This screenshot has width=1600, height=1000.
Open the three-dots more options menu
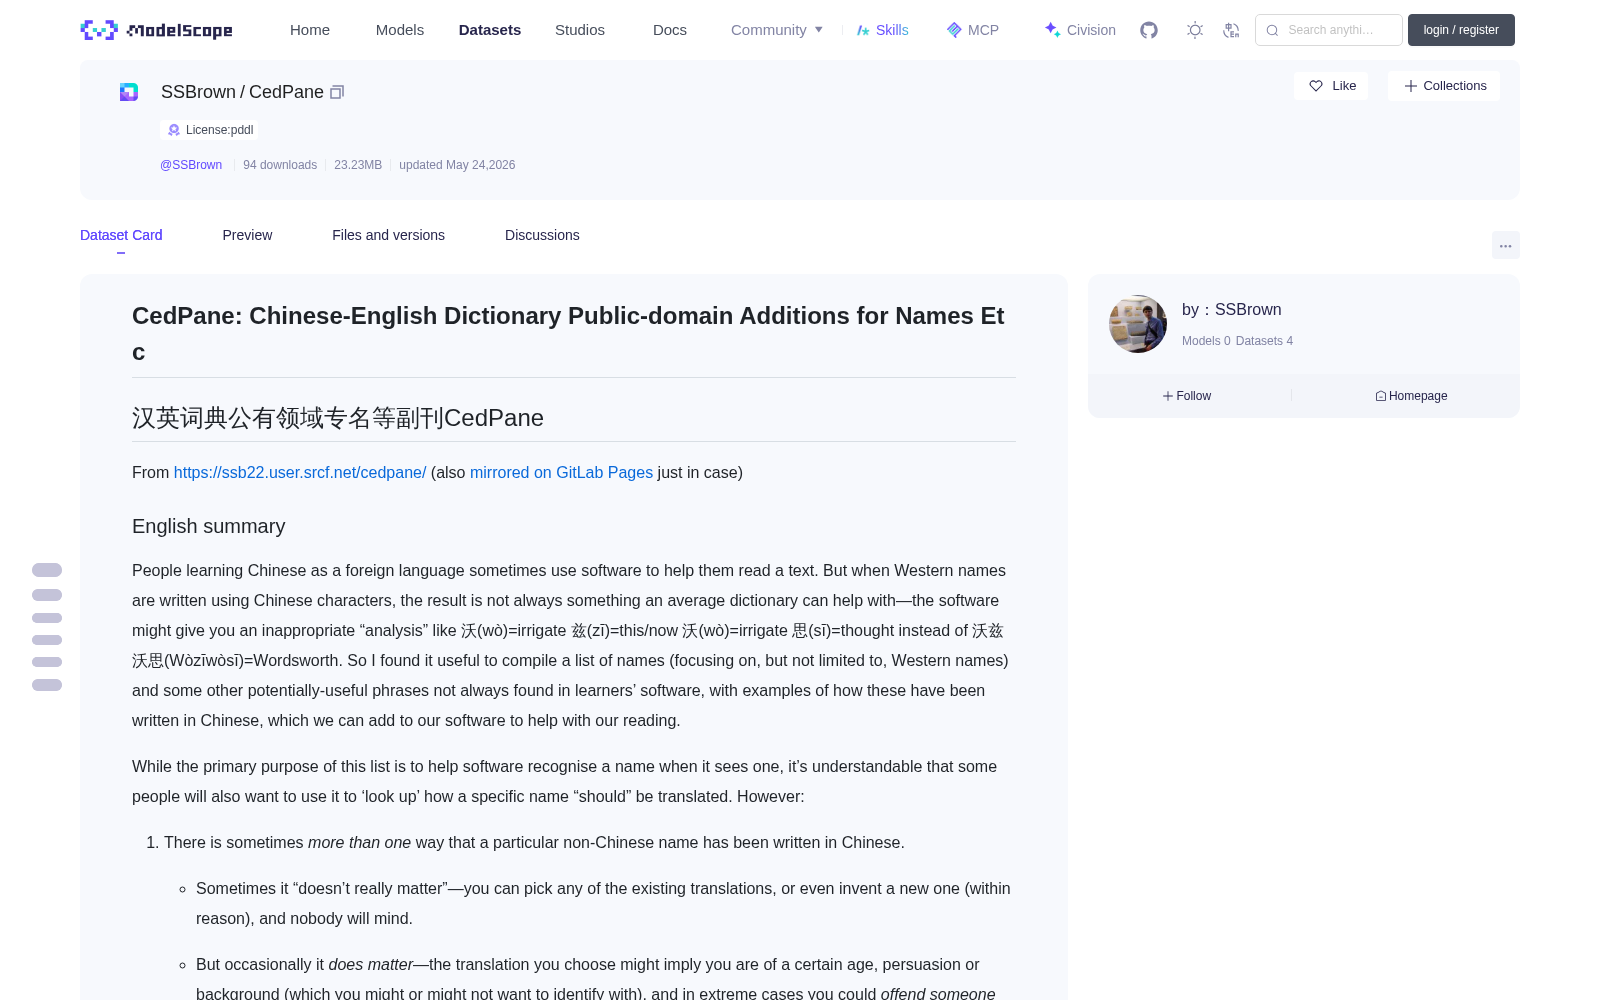click(x=1505, y=245)
